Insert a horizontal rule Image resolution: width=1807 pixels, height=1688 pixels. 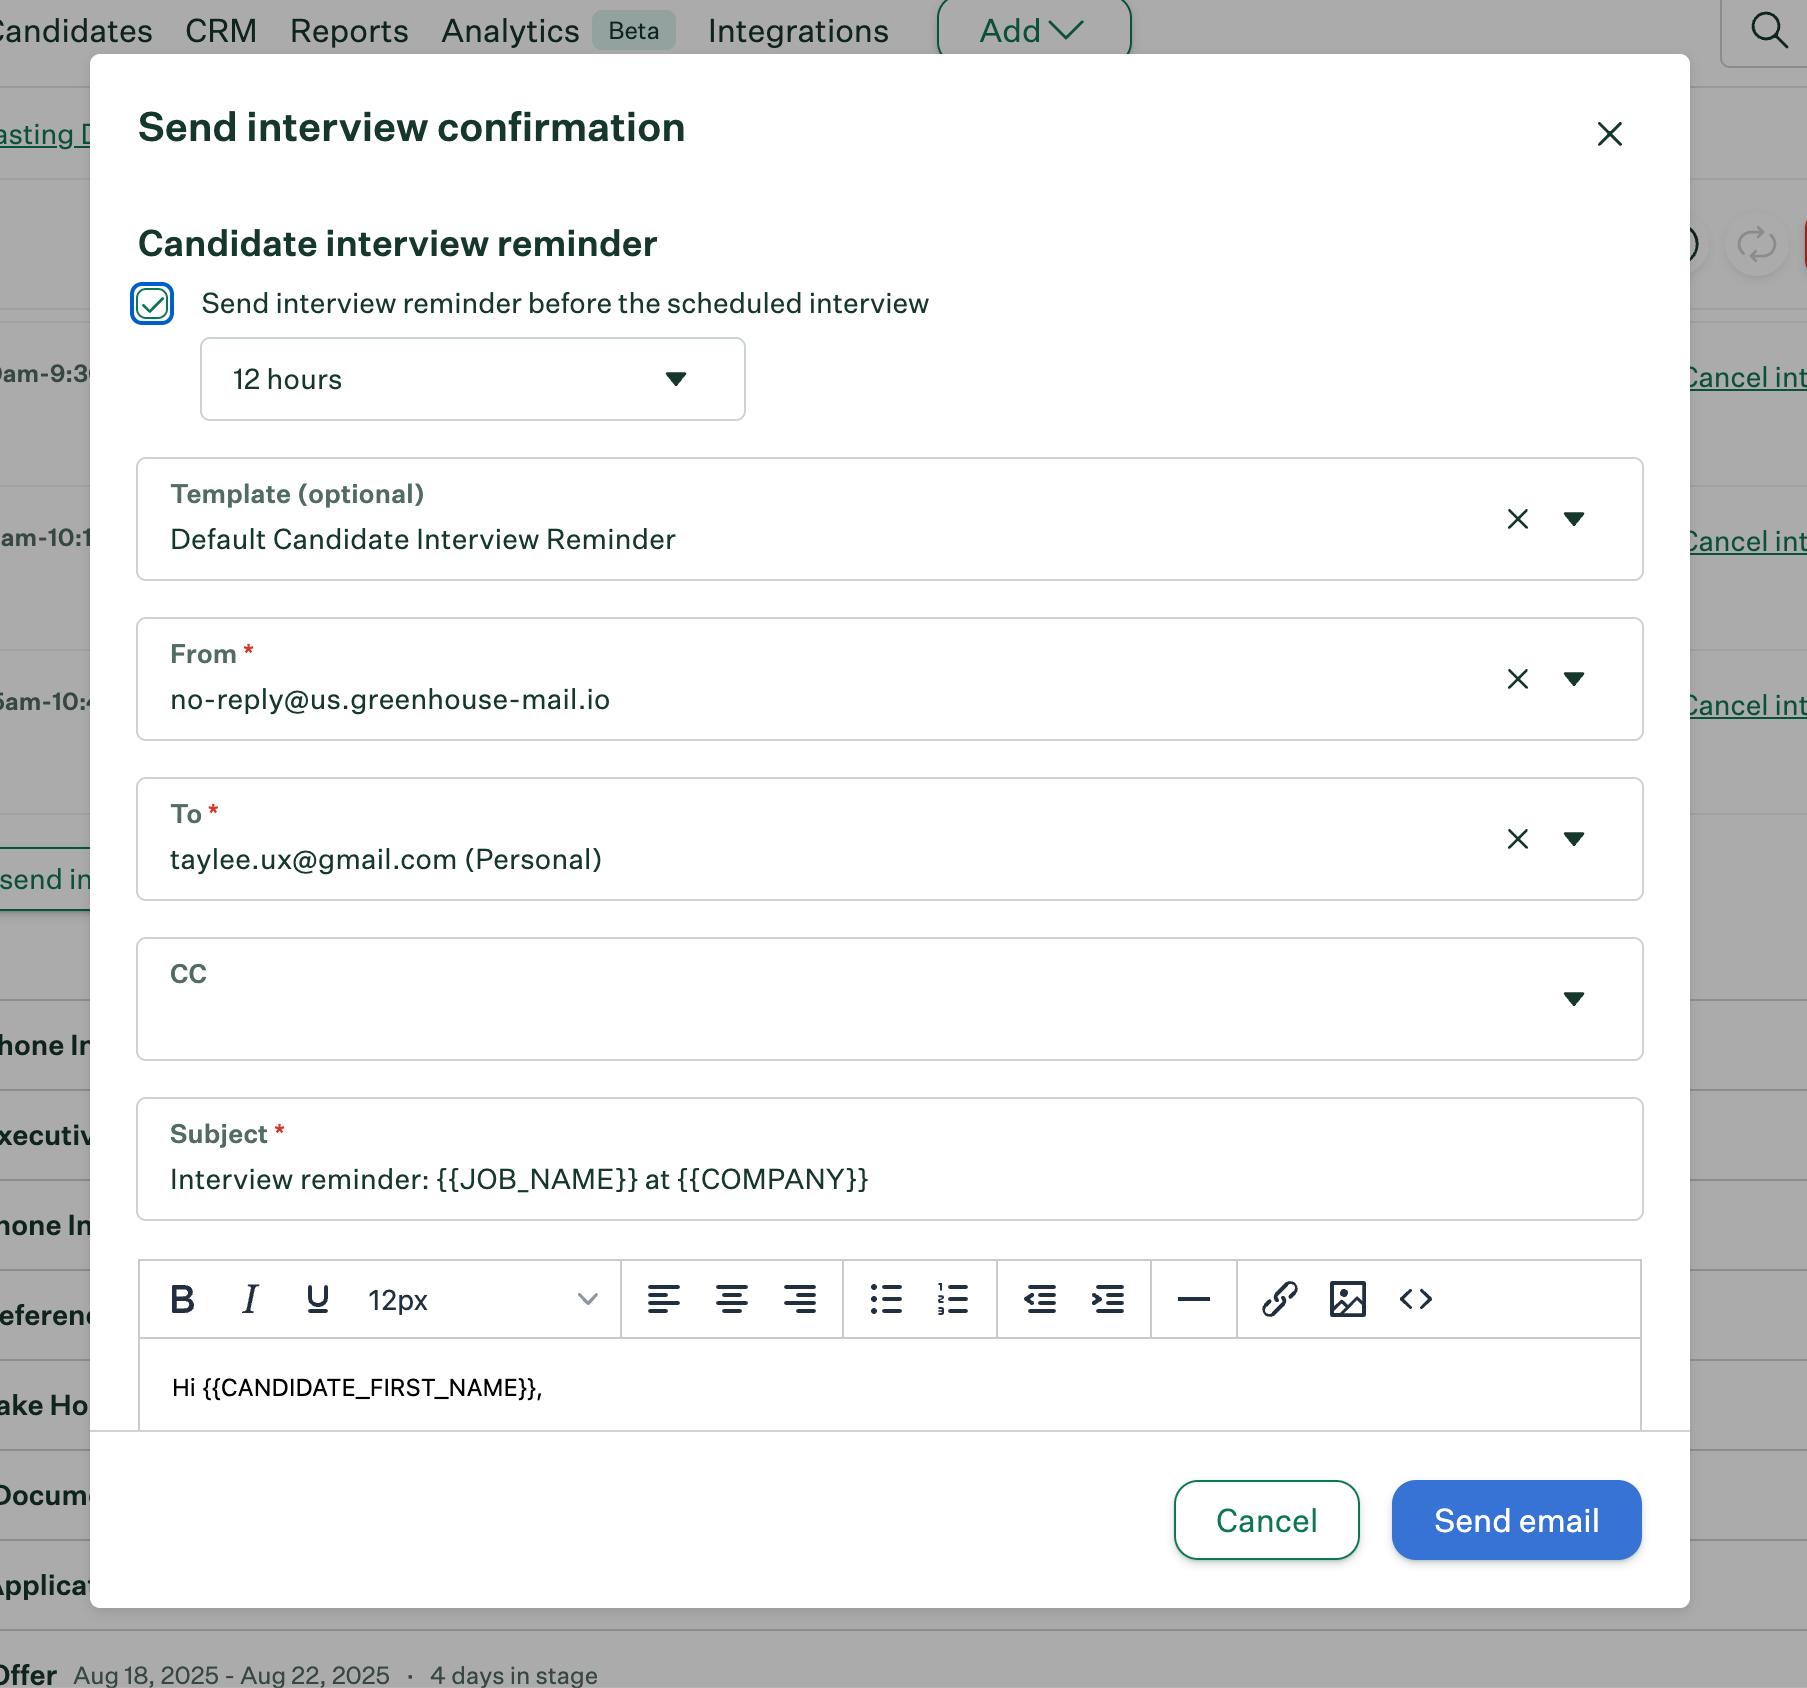[1194, 1299]
